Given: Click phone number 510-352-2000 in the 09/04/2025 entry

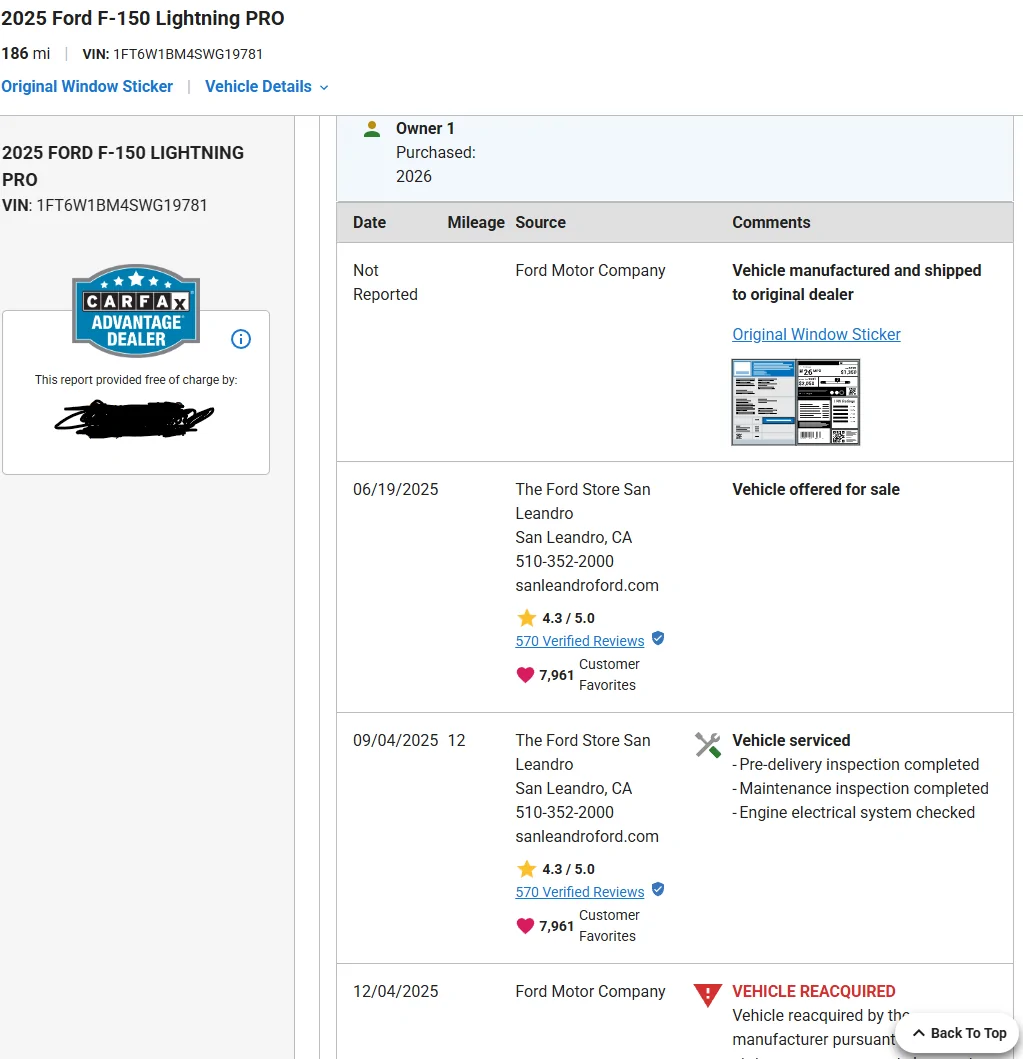Looking at the screenshot, I should [565, 812].
